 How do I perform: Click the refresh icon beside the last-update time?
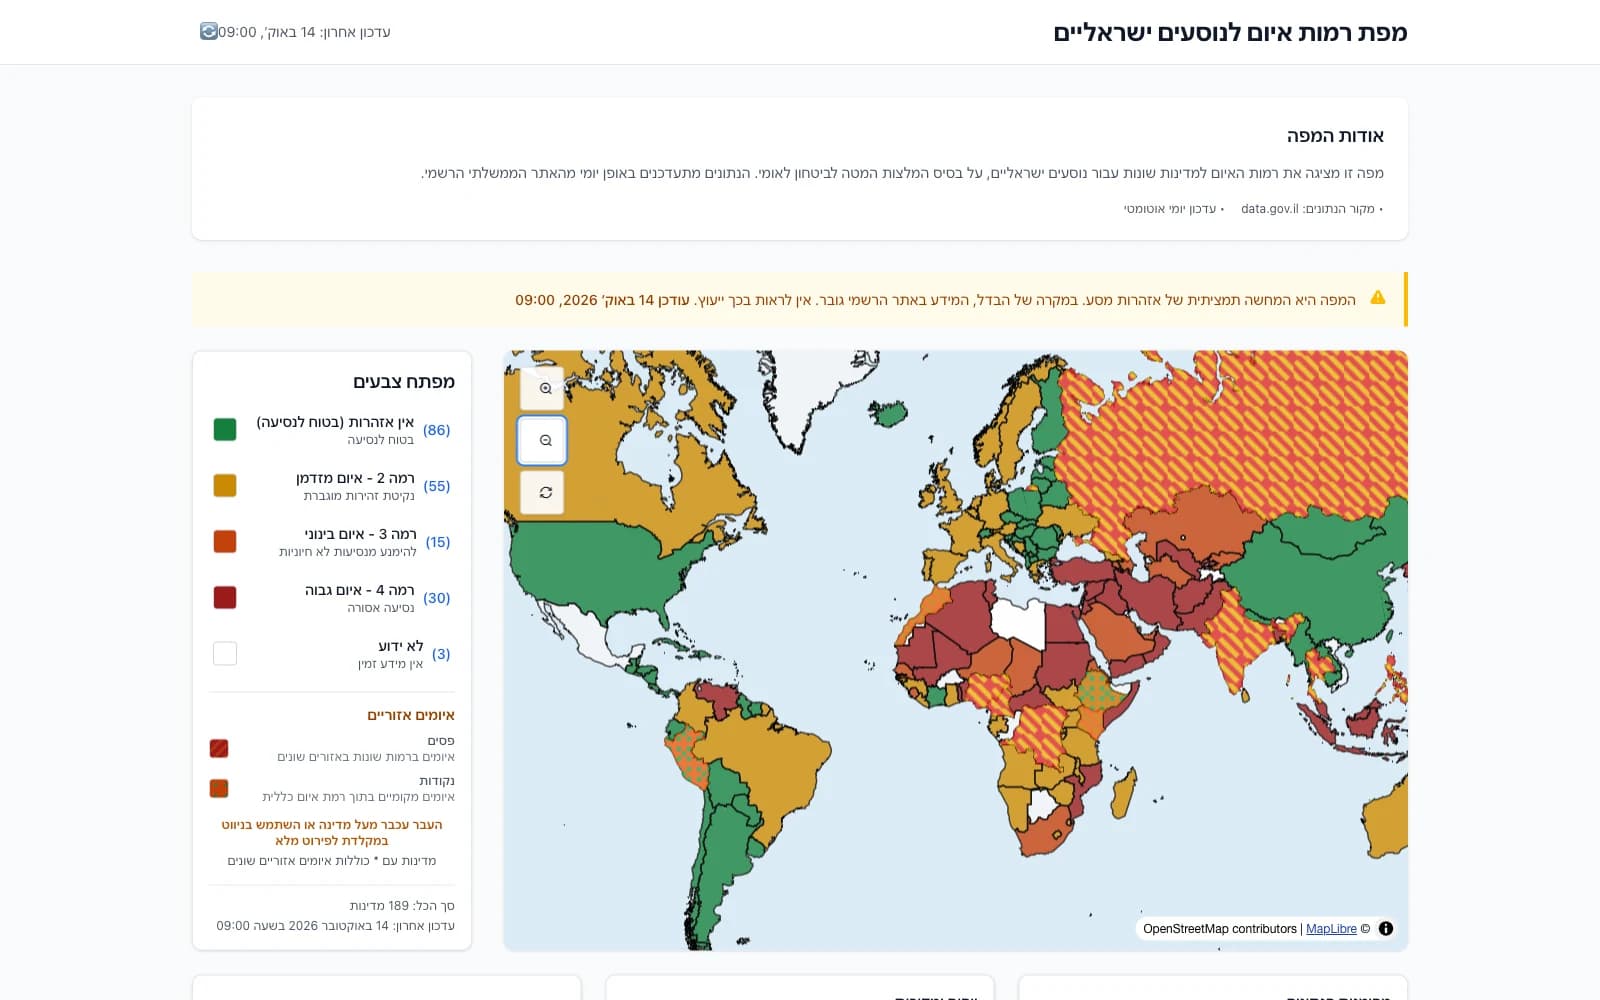click(208, 31)
